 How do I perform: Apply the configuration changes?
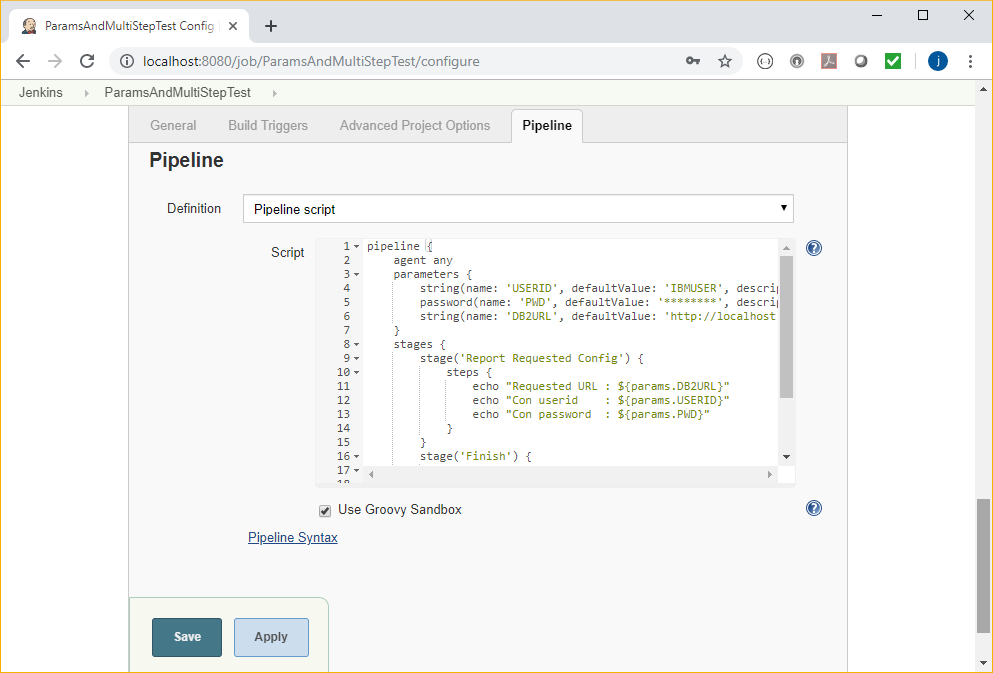(271, 637)
